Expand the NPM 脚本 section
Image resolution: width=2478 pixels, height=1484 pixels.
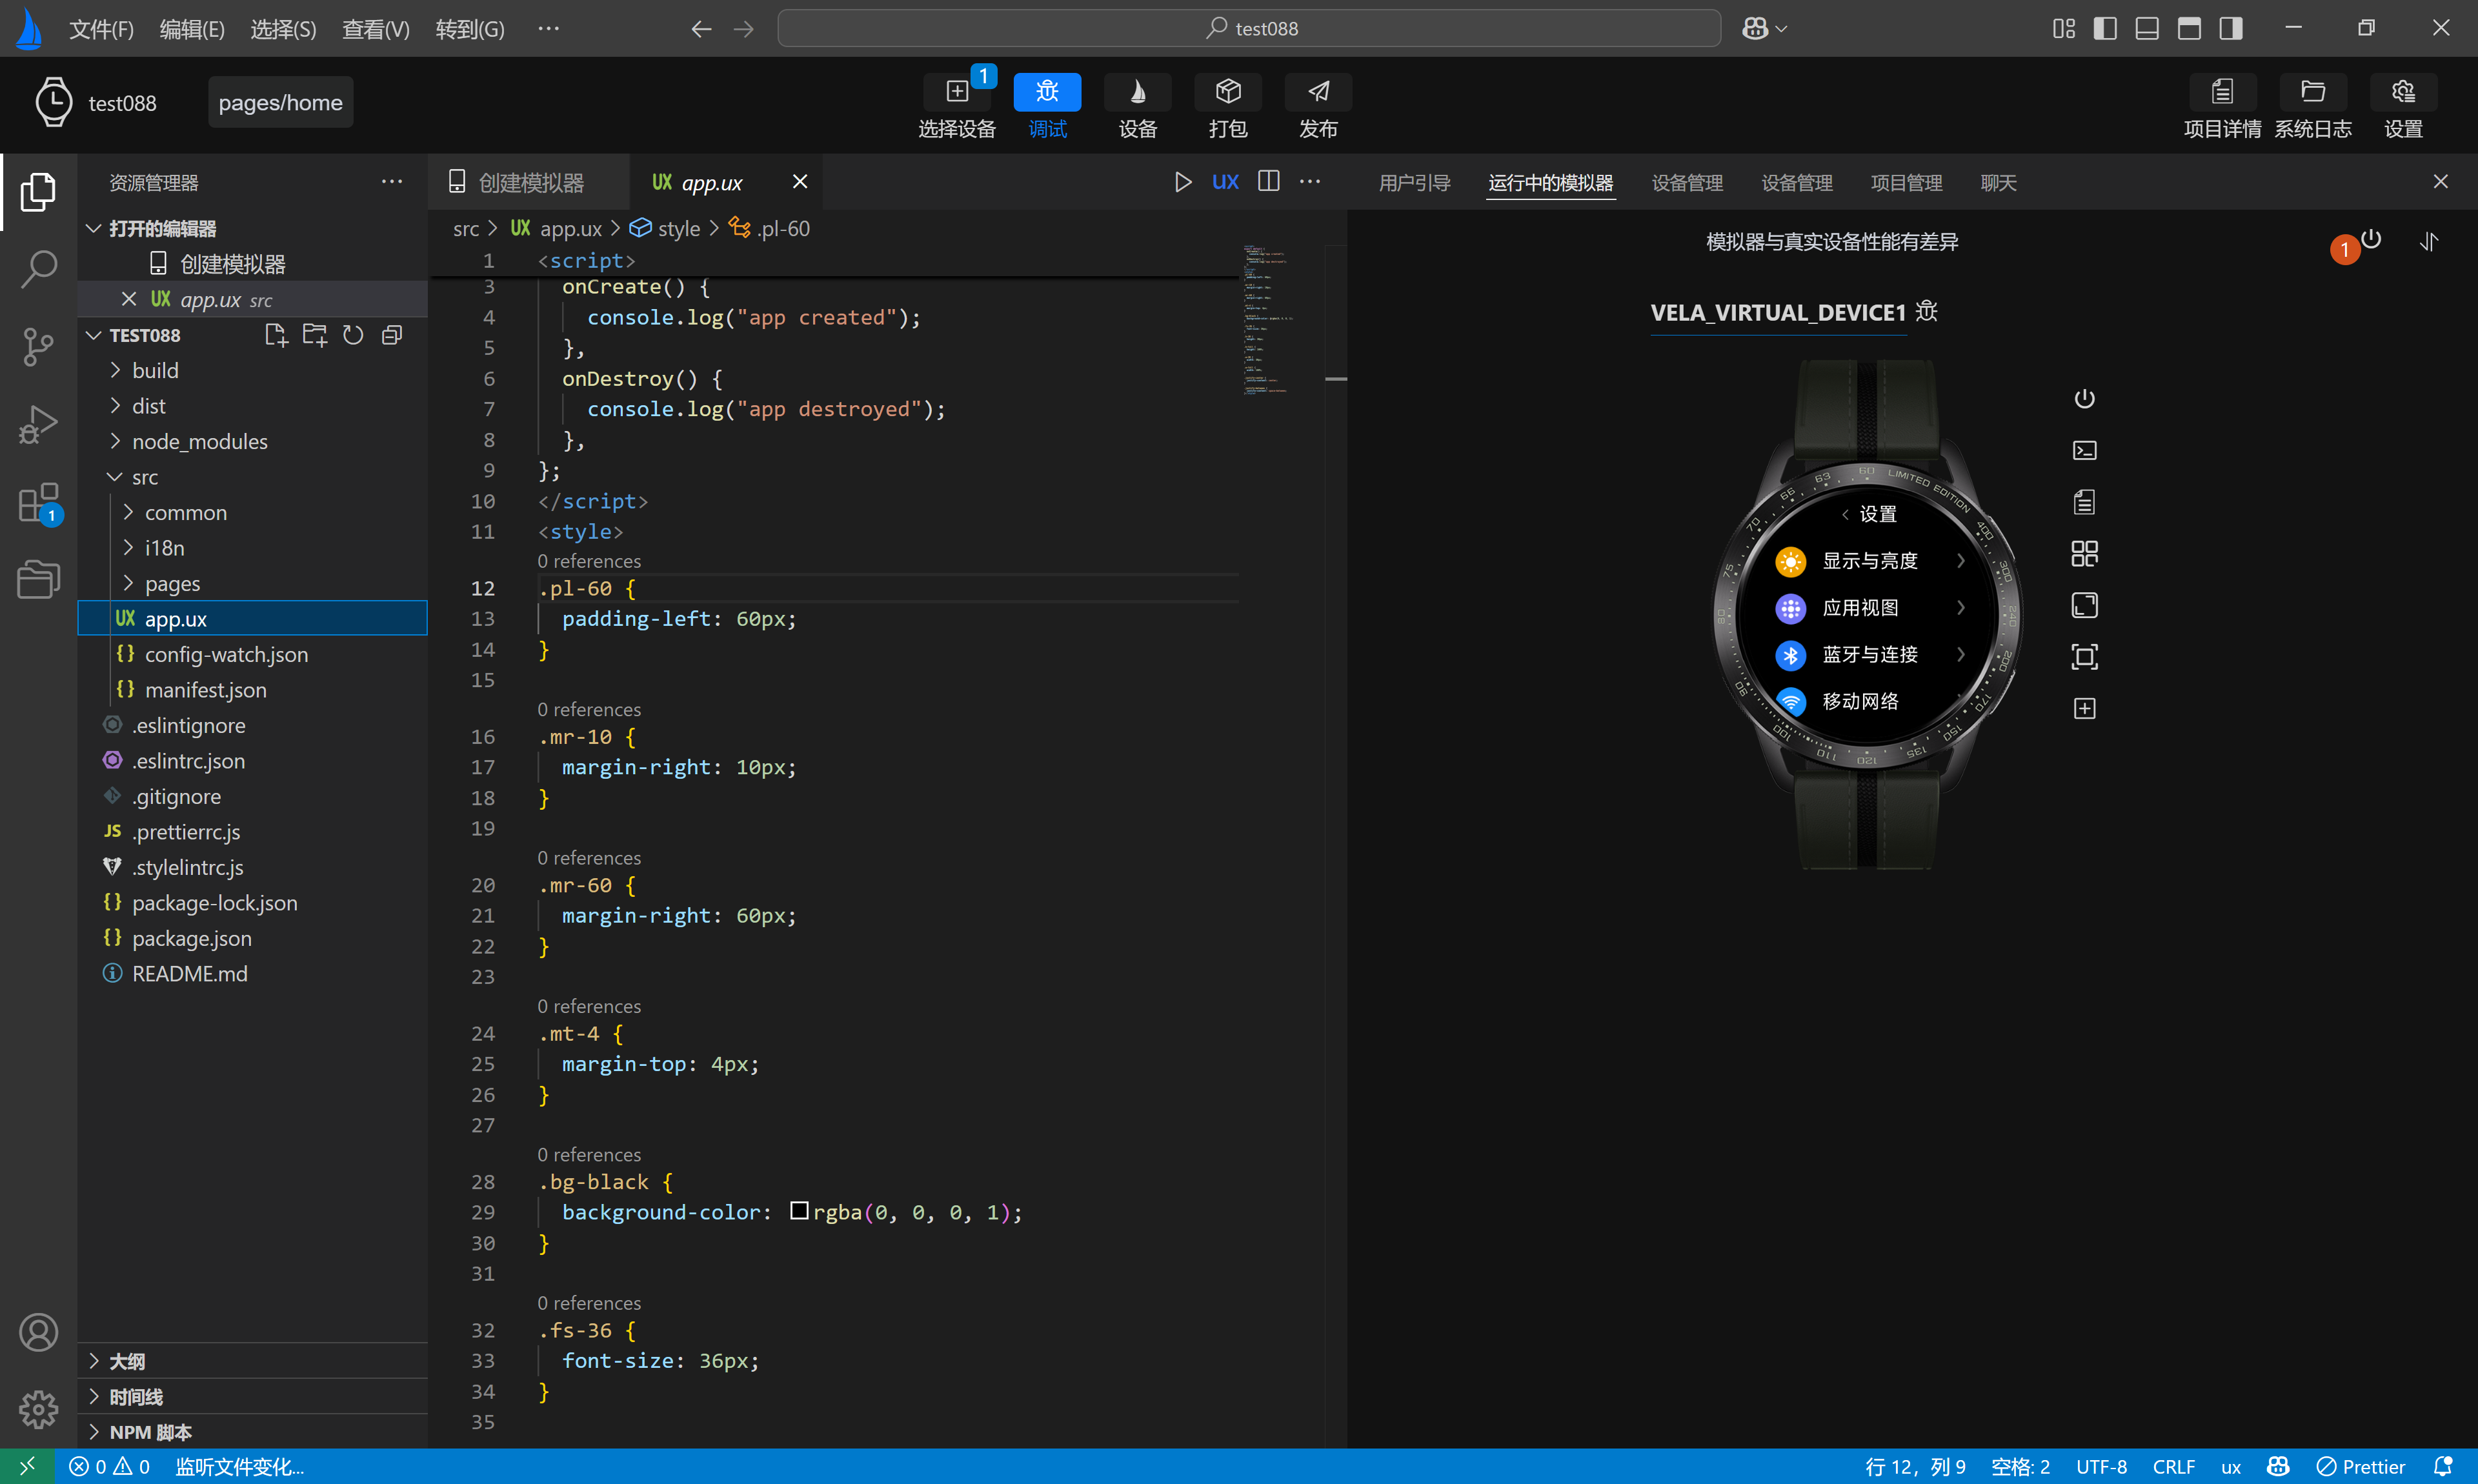[x=150, y=1432]
